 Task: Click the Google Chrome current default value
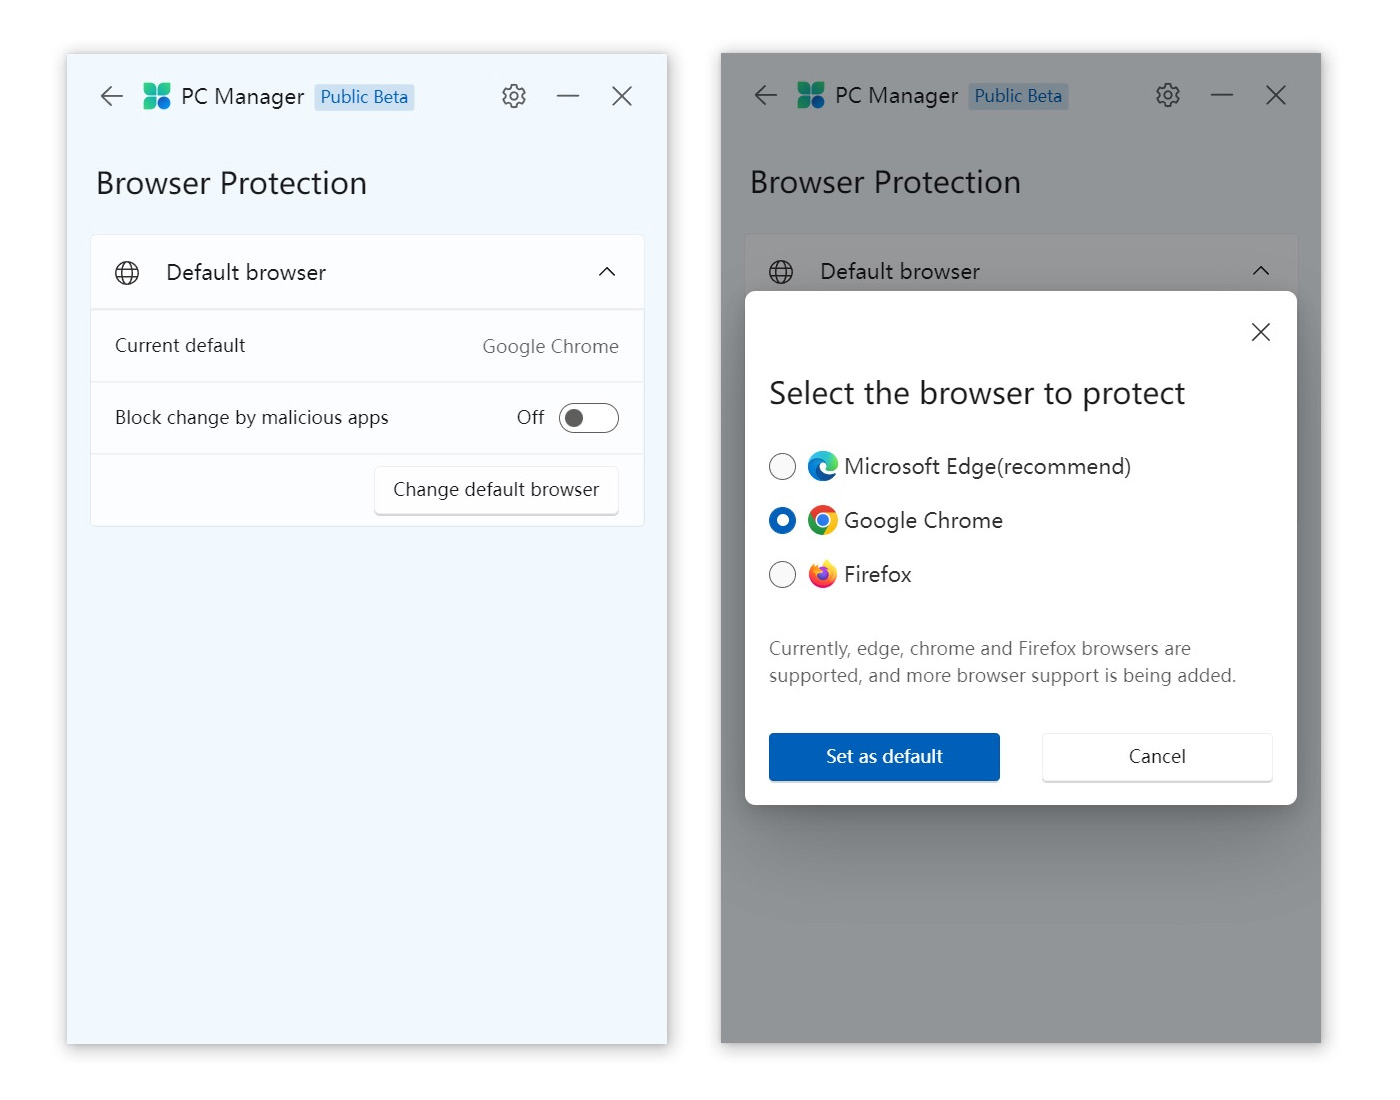pos(550,346)
